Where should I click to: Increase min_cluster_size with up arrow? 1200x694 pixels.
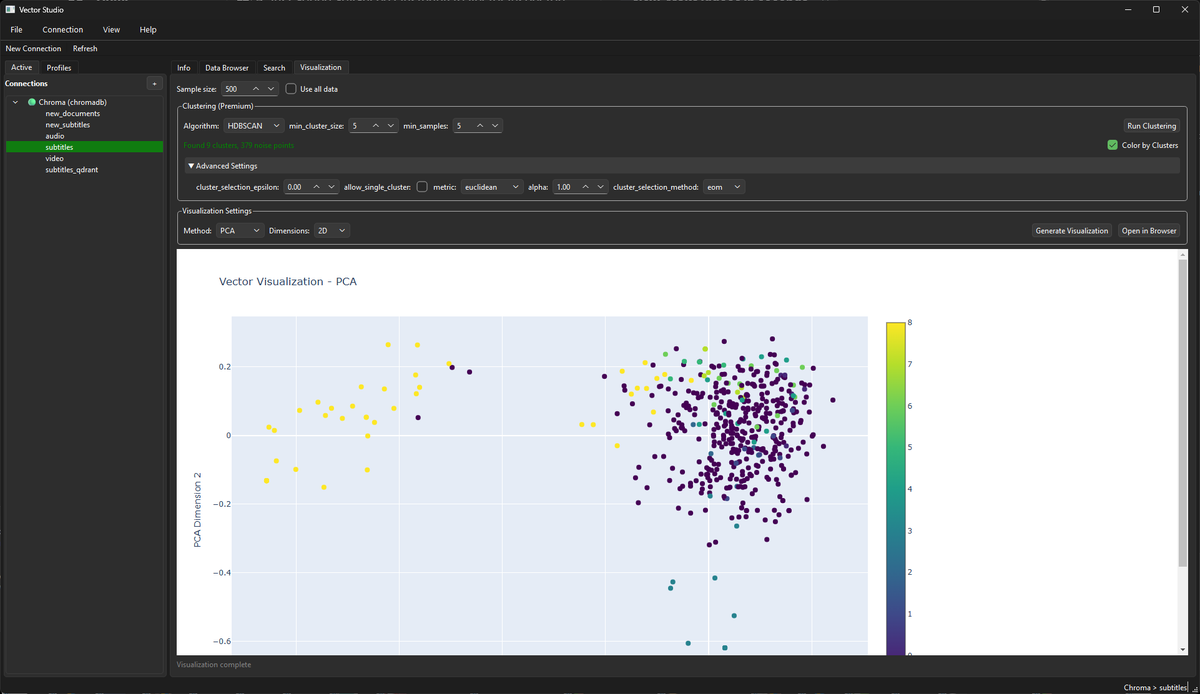376,126
